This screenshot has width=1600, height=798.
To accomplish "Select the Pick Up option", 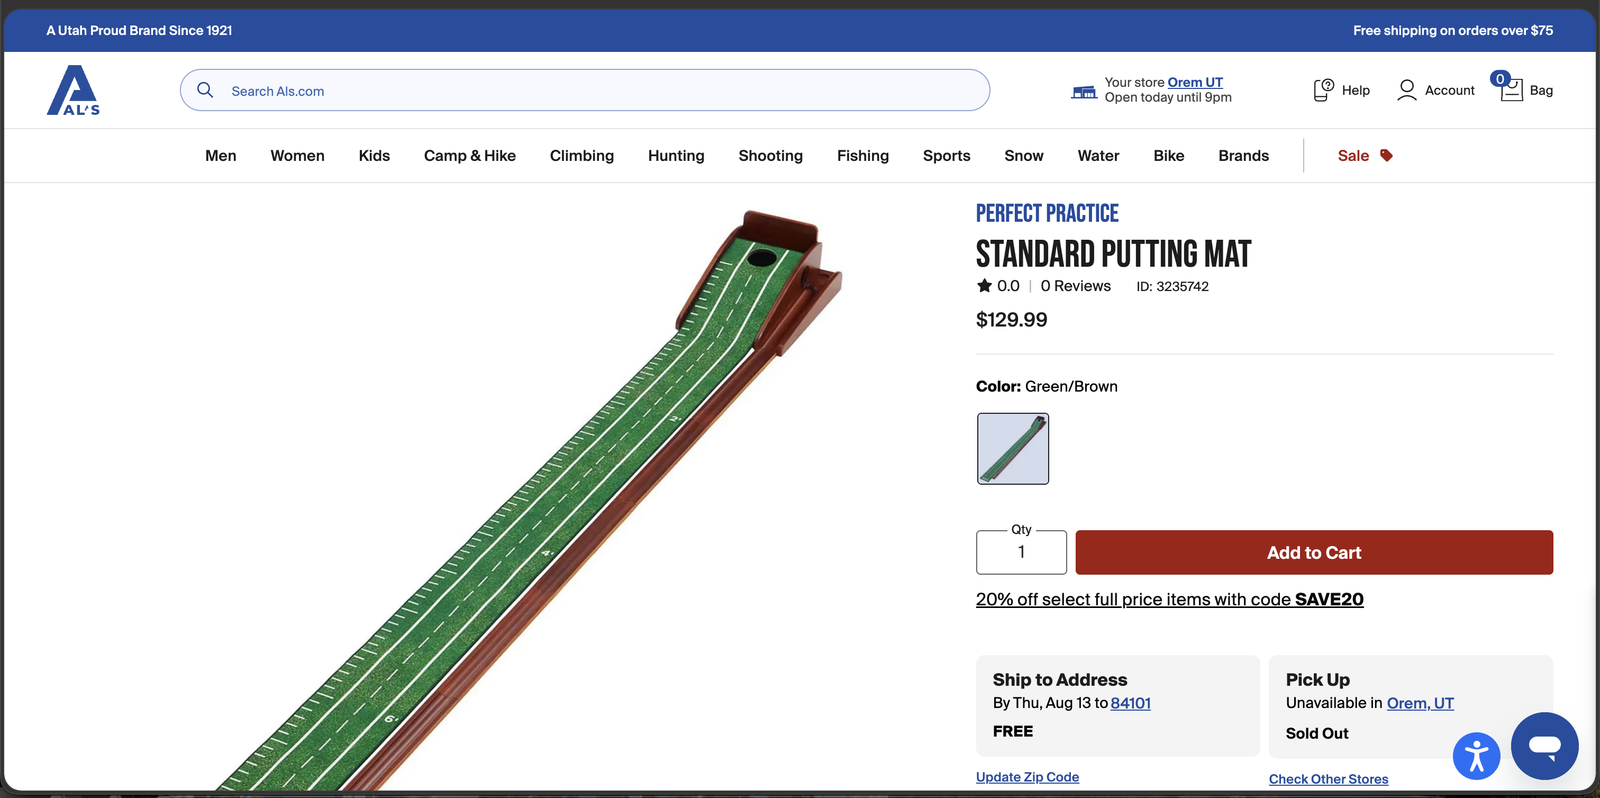I will coord(1411,705).
